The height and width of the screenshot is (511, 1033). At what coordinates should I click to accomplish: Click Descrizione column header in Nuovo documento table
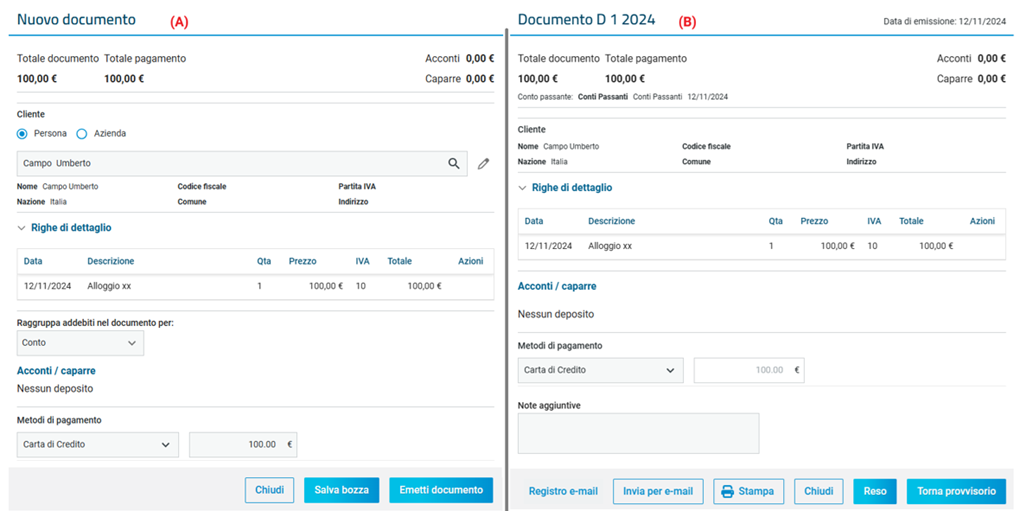[x=111, y=261]
